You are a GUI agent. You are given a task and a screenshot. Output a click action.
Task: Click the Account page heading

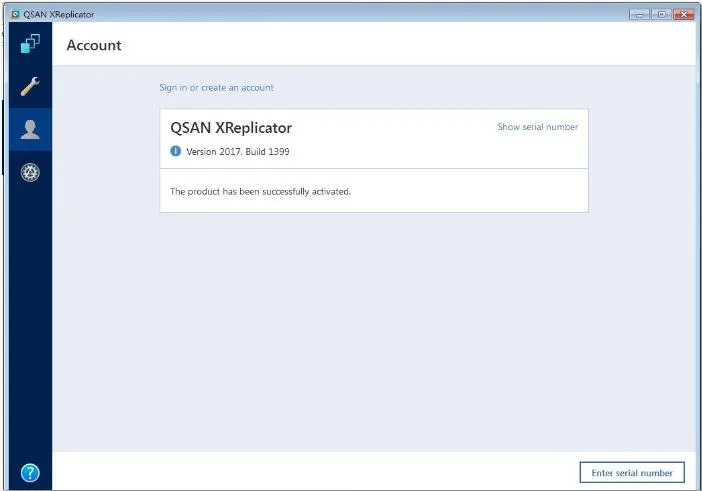coord(94,45)
